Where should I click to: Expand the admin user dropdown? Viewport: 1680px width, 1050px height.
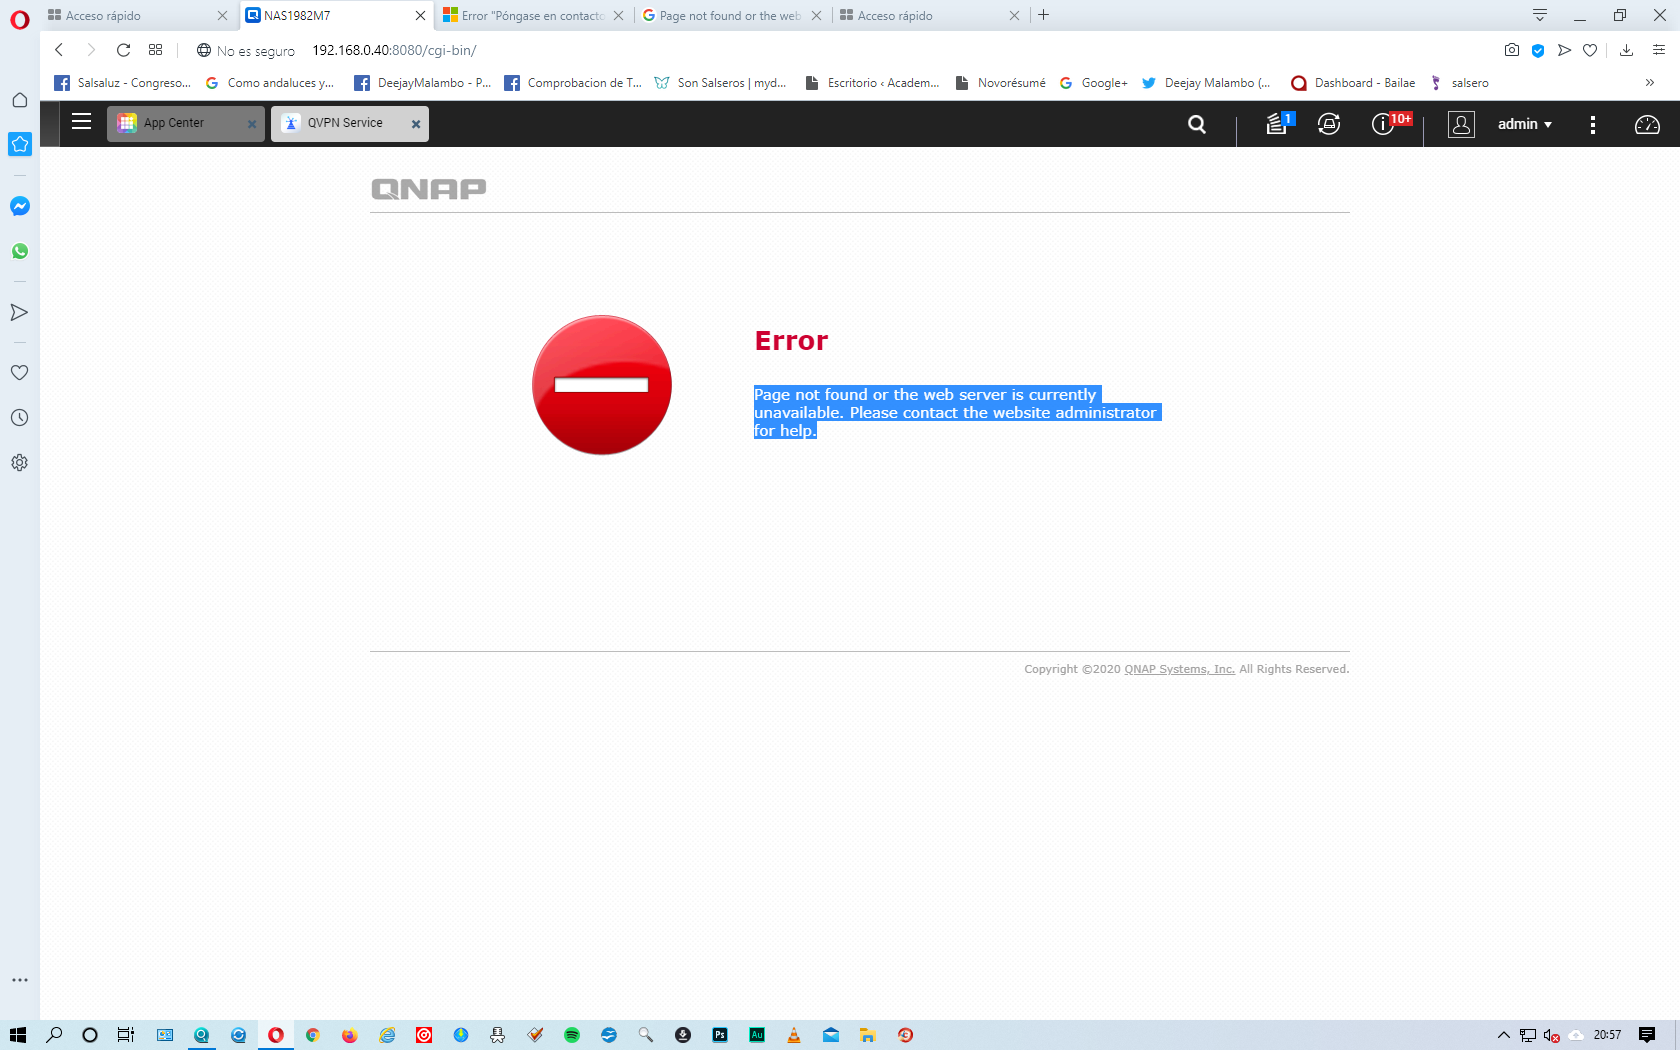pyautogui.click(x=1524, y=124)
